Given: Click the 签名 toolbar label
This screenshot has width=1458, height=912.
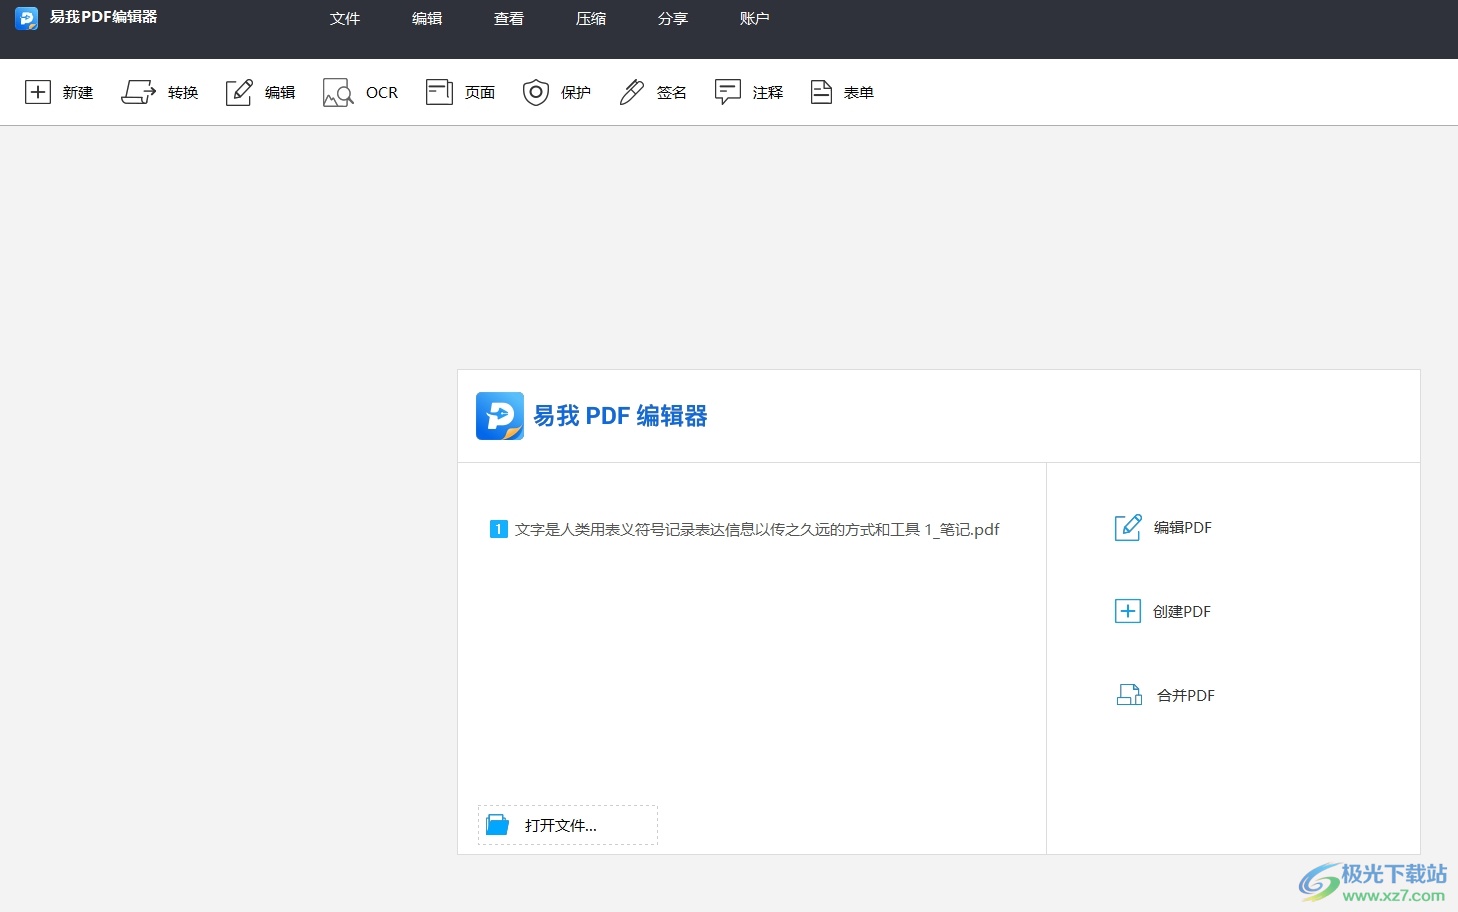Looking at the screenshot, I should point(672,92).
